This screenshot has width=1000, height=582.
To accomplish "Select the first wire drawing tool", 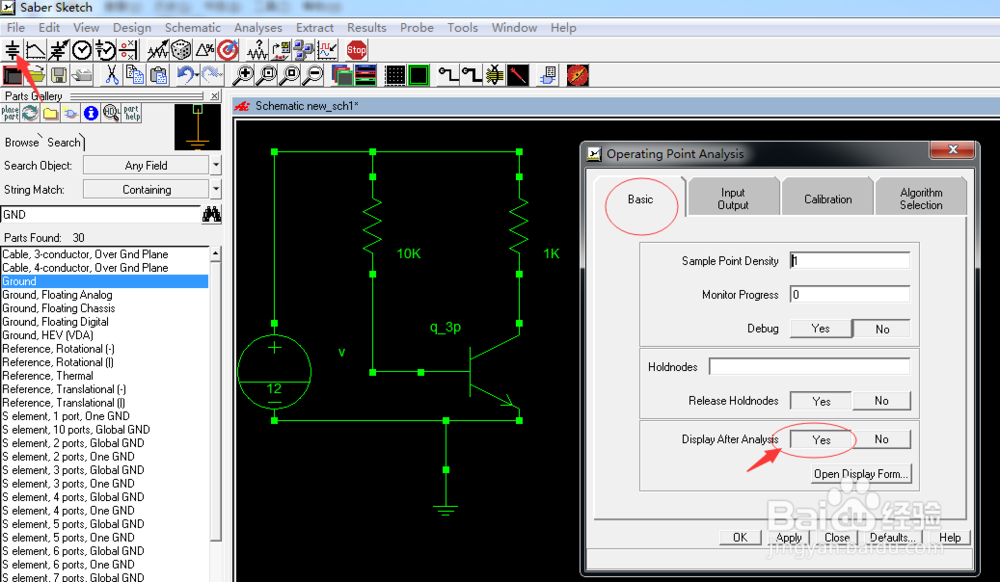I will (x=448, y=75).
